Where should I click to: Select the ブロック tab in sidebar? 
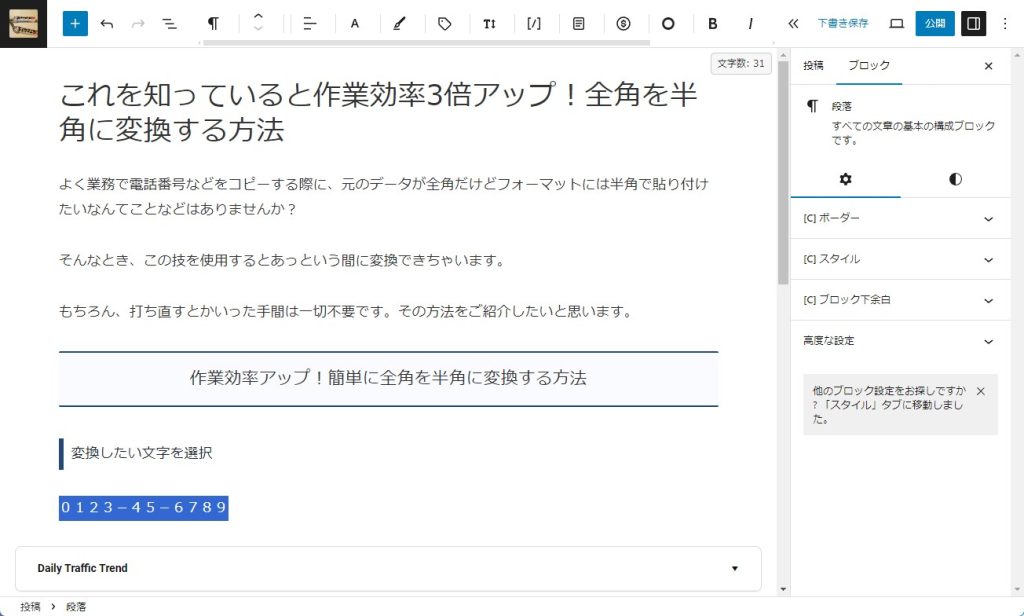(868, 65)
